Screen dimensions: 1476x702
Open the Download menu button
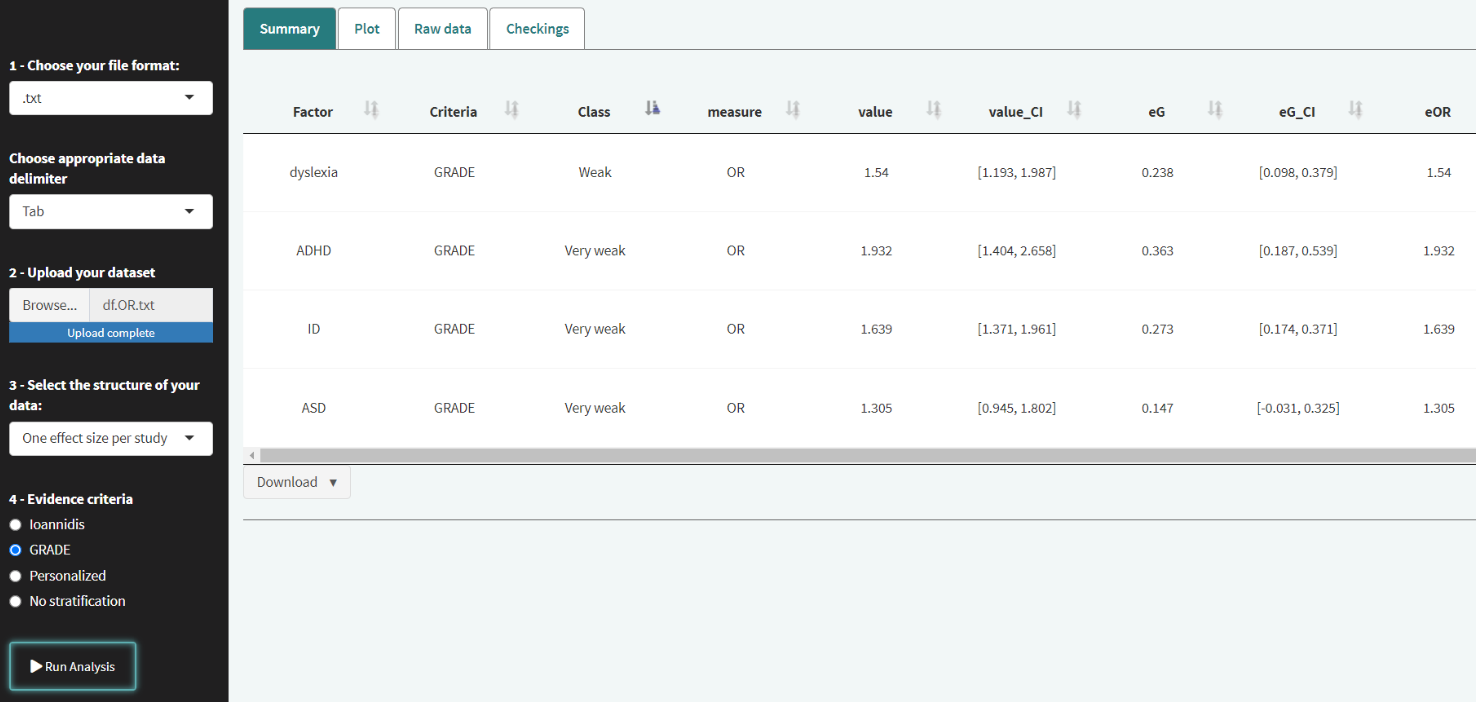point(297,482)
